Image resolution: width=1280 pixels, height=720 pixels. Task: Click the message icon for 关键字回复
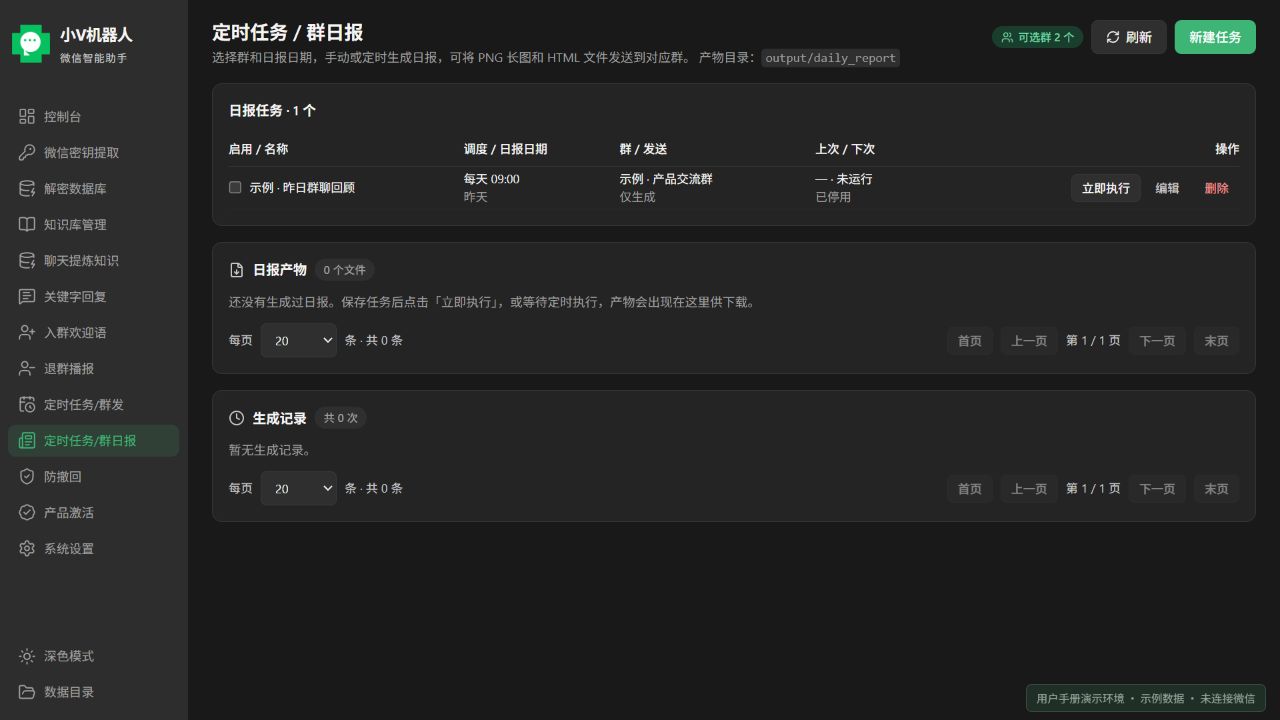[27, 297]
